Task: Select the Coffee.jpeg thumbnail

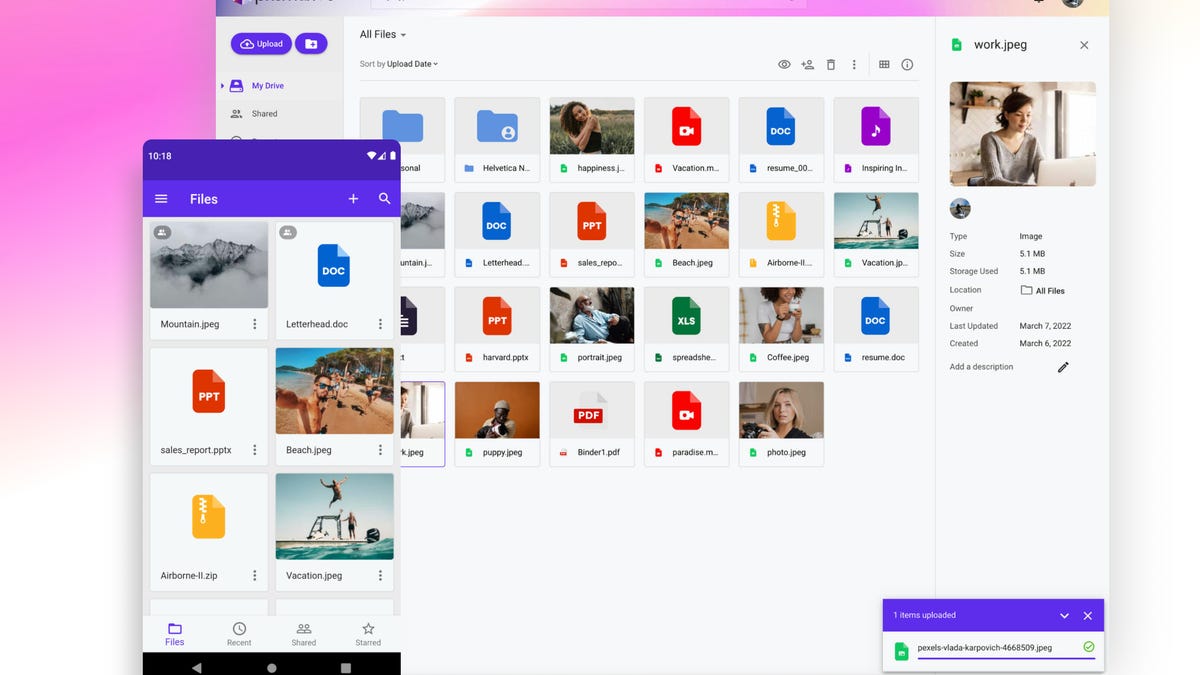Action: pos(781,316)
